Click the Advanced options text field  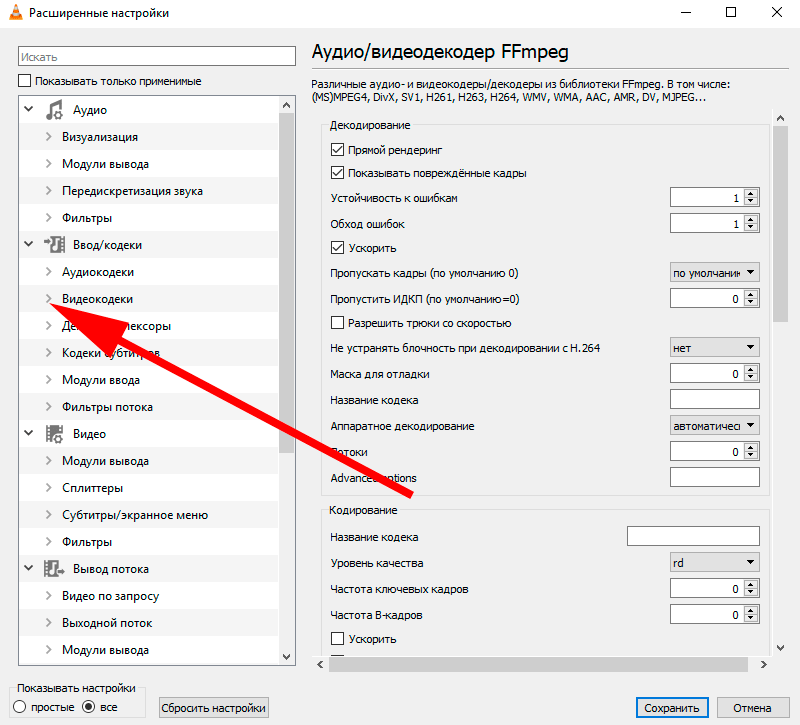pyautogui.click(x=714, y=477)
